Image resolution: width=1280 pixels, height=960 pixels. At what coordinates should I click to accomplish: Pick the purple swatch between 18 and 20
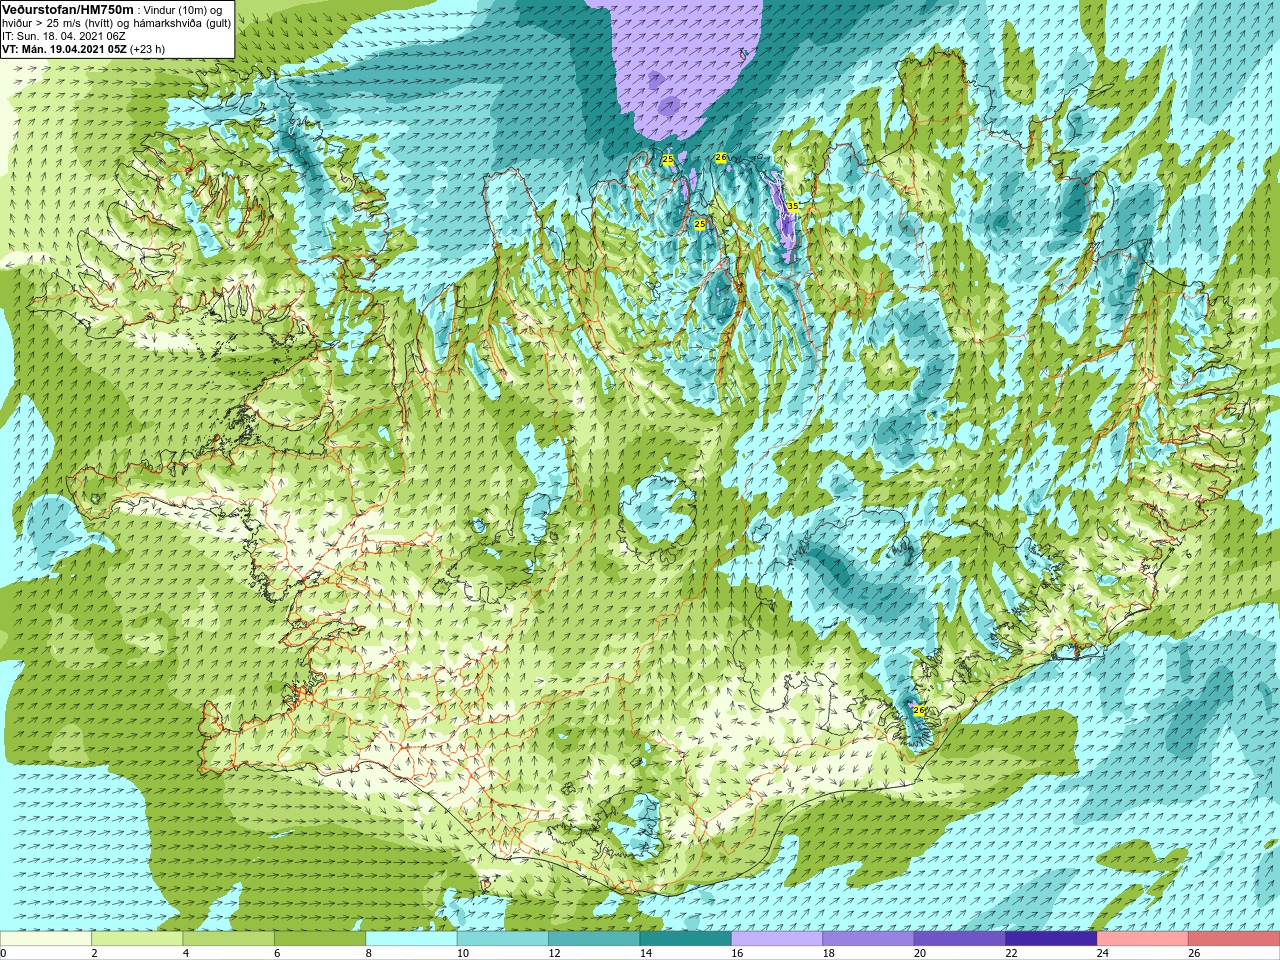click(868, 938)
